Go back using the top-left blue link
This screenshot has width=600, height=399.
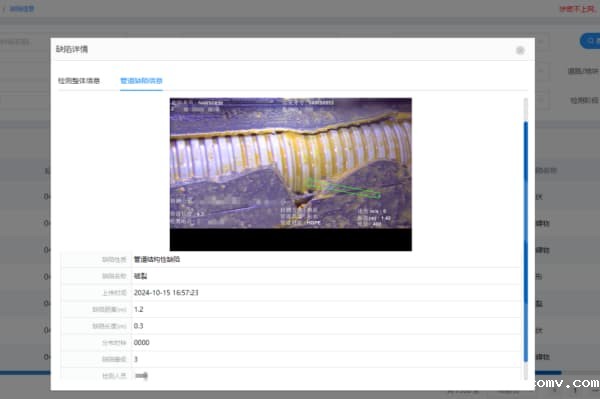[20, 8]
